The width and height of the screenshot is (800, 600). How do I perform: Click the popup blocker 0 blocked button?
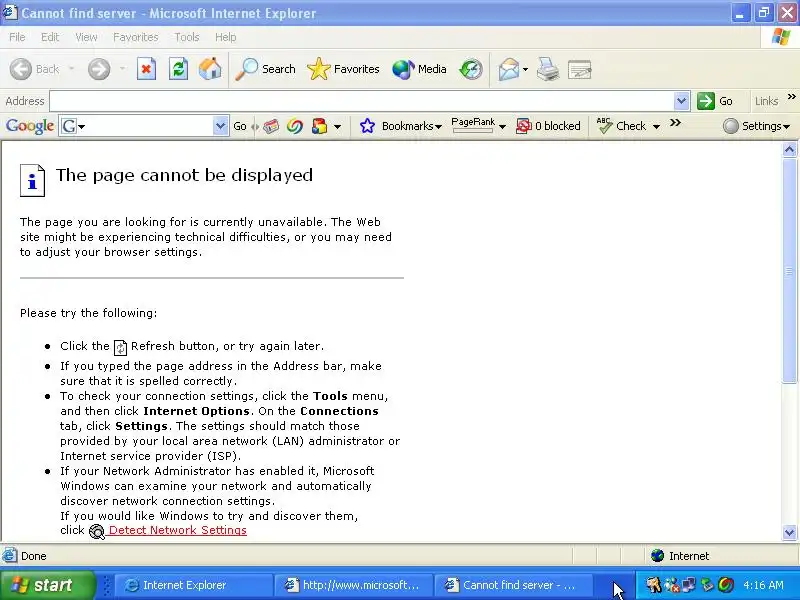point(548,126)
